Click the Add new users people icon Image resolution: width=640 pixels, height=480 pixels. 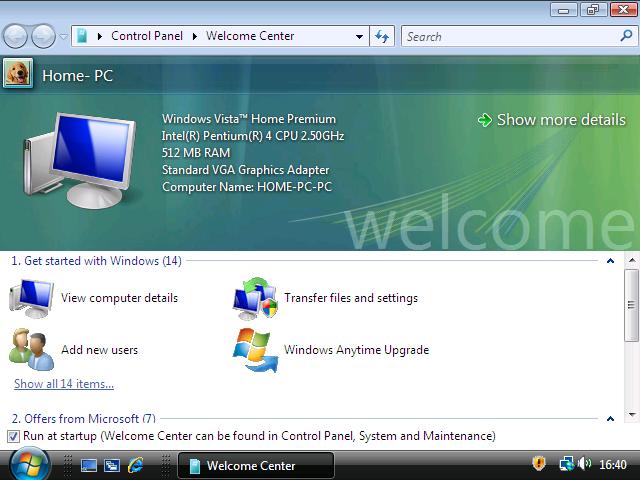point(31,350)
